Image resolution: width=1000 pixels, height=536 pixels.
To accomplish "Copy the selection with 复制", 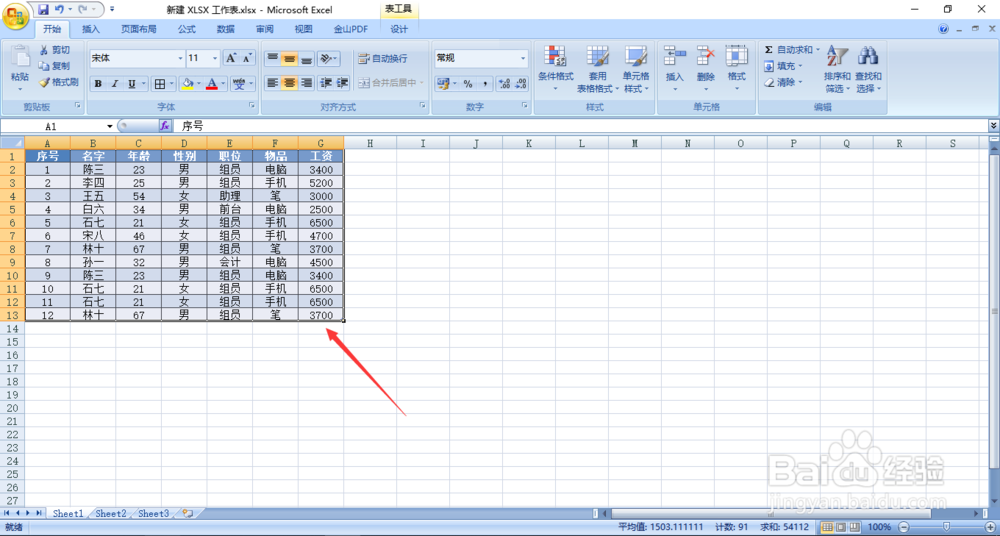I will tap(54, 66).
